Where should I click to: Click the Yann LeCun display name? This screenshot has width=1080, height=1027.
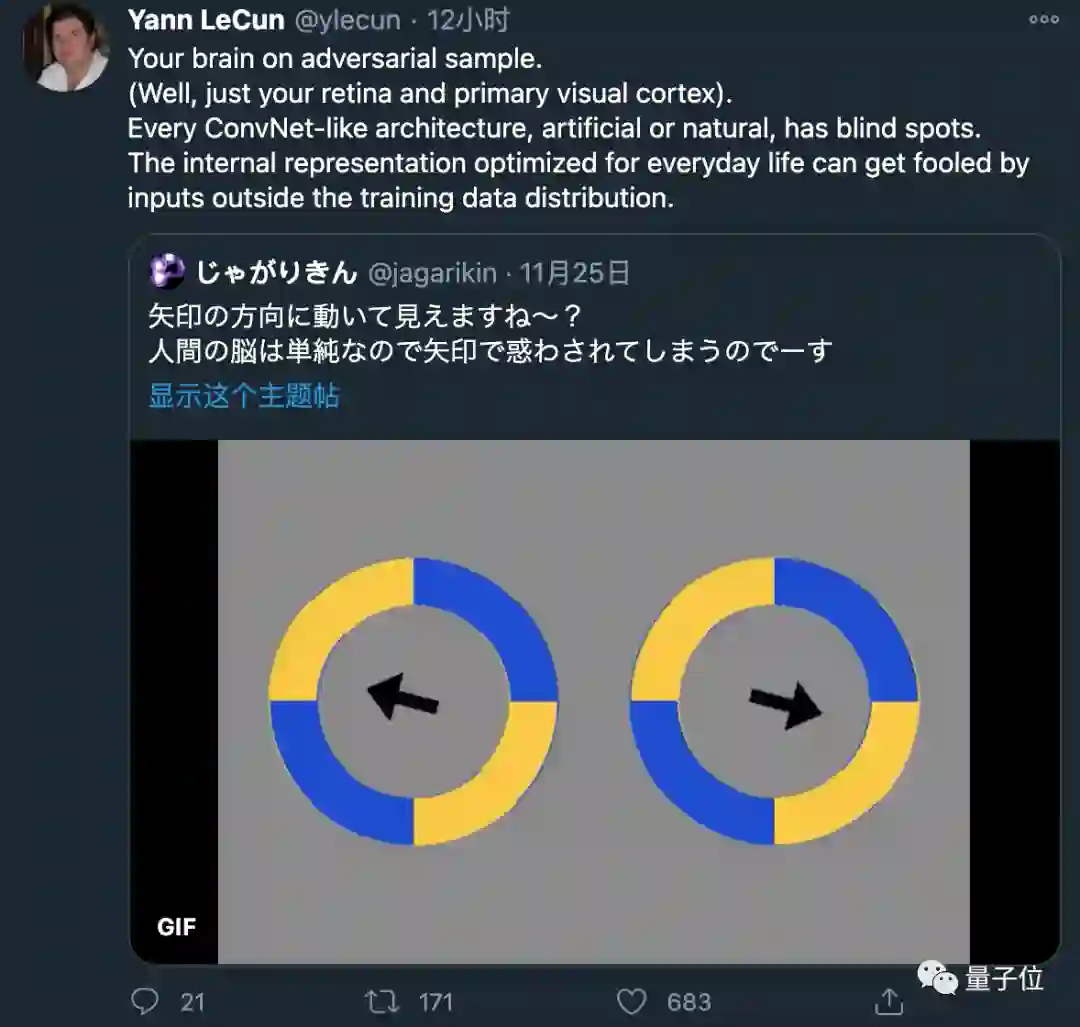pos(206,20)
